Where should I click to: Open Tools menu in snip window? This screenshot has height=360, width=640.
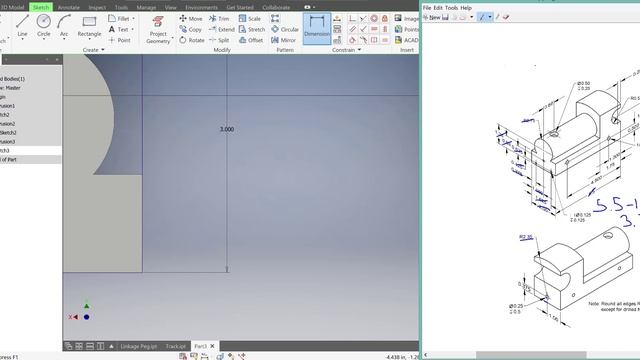451,8
